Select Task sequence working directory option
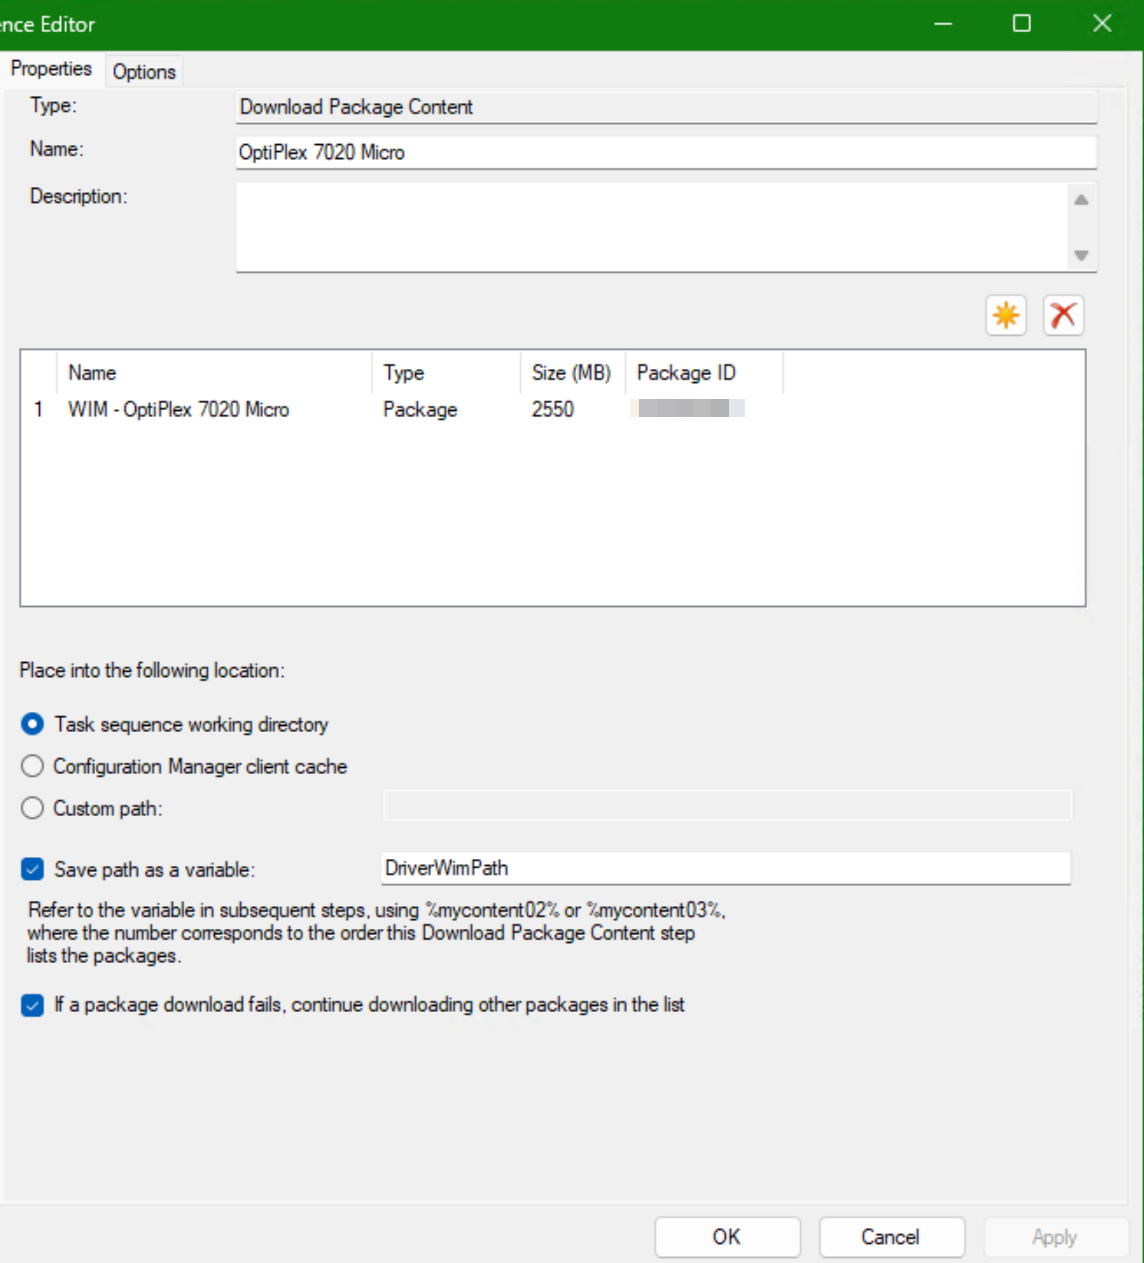 [33, 724]
